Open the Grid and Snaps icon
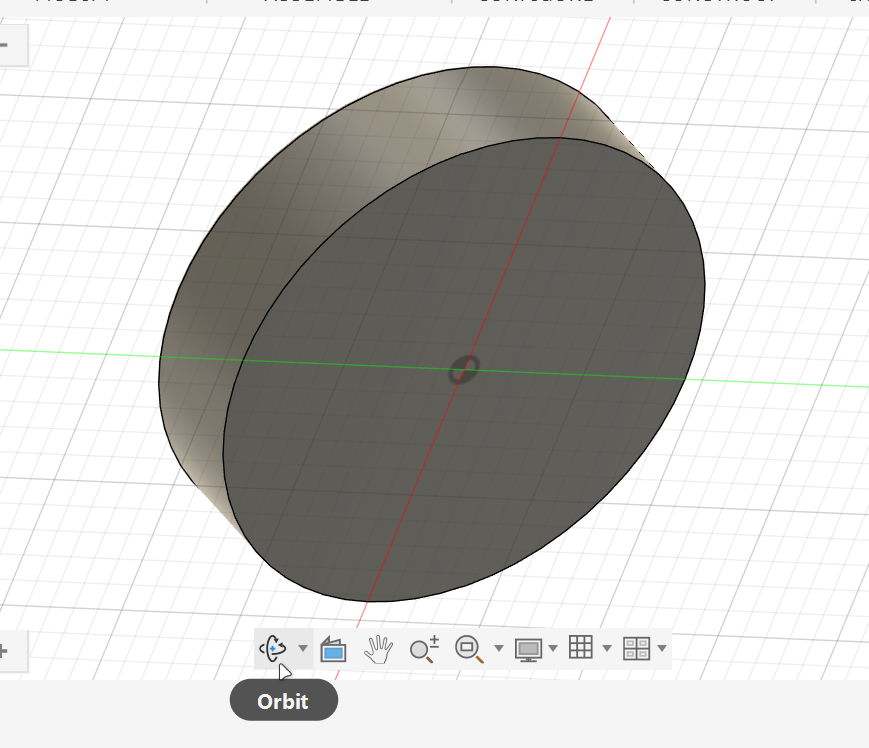This screenshot has width=869, height=748. pos(581,647)
